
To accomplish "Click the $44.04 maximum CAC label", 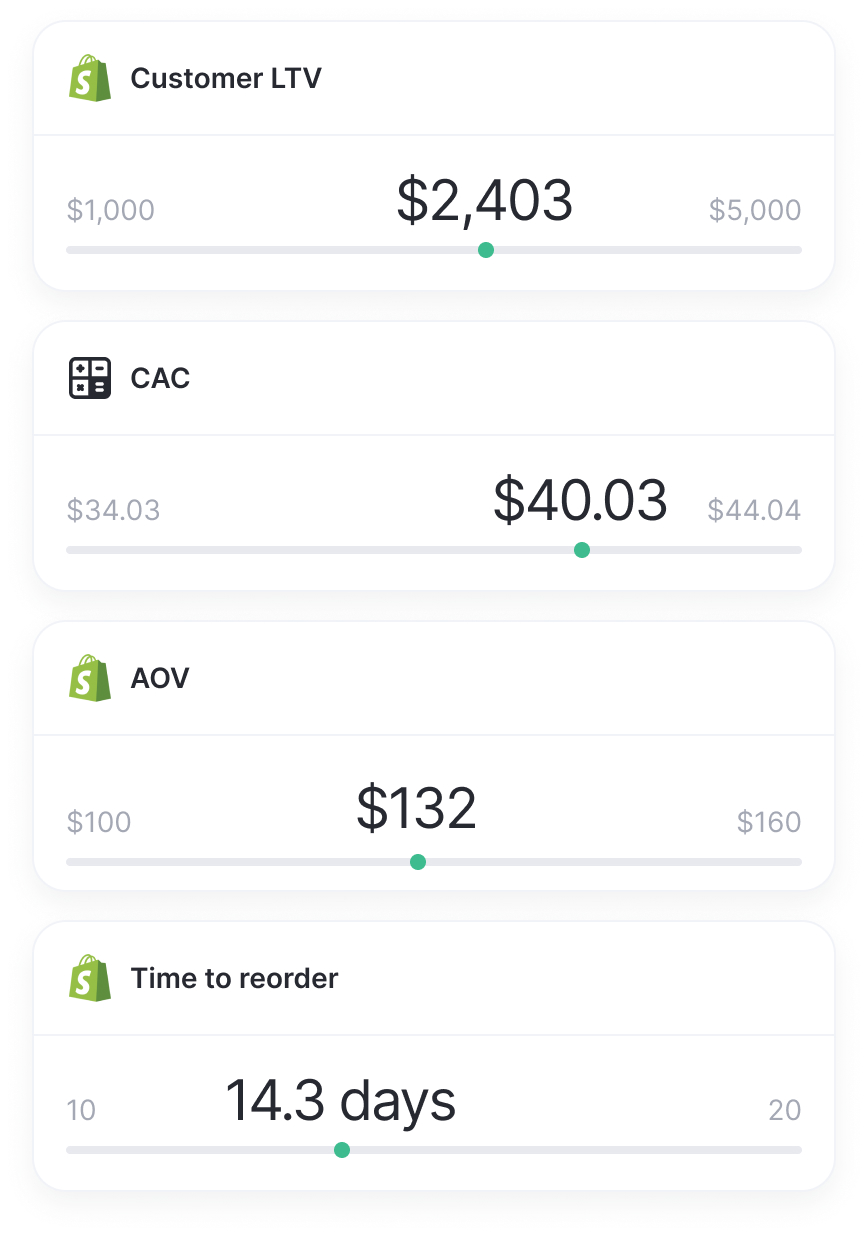I will pos(754,510).
